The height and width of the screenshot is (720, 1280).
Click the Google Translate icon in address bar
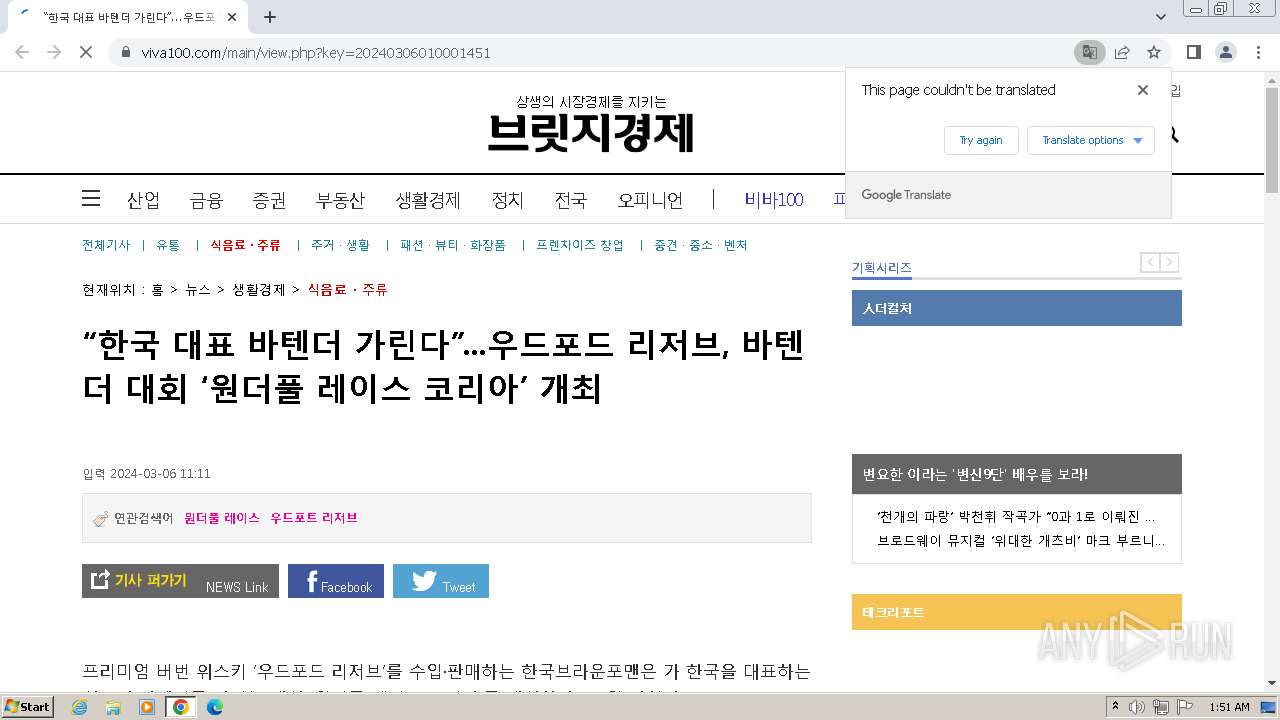pos(1090,52)
